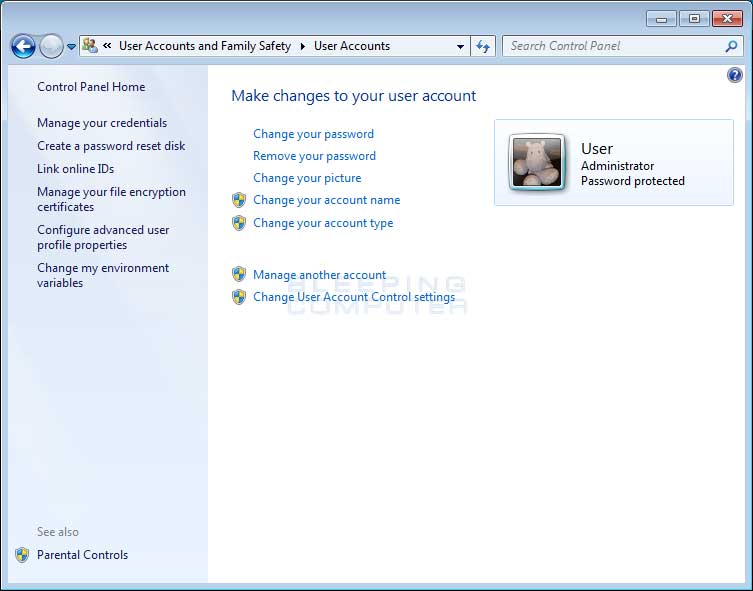
Task: Open the recent pages dropdown arrow
Action: point(71,47)
